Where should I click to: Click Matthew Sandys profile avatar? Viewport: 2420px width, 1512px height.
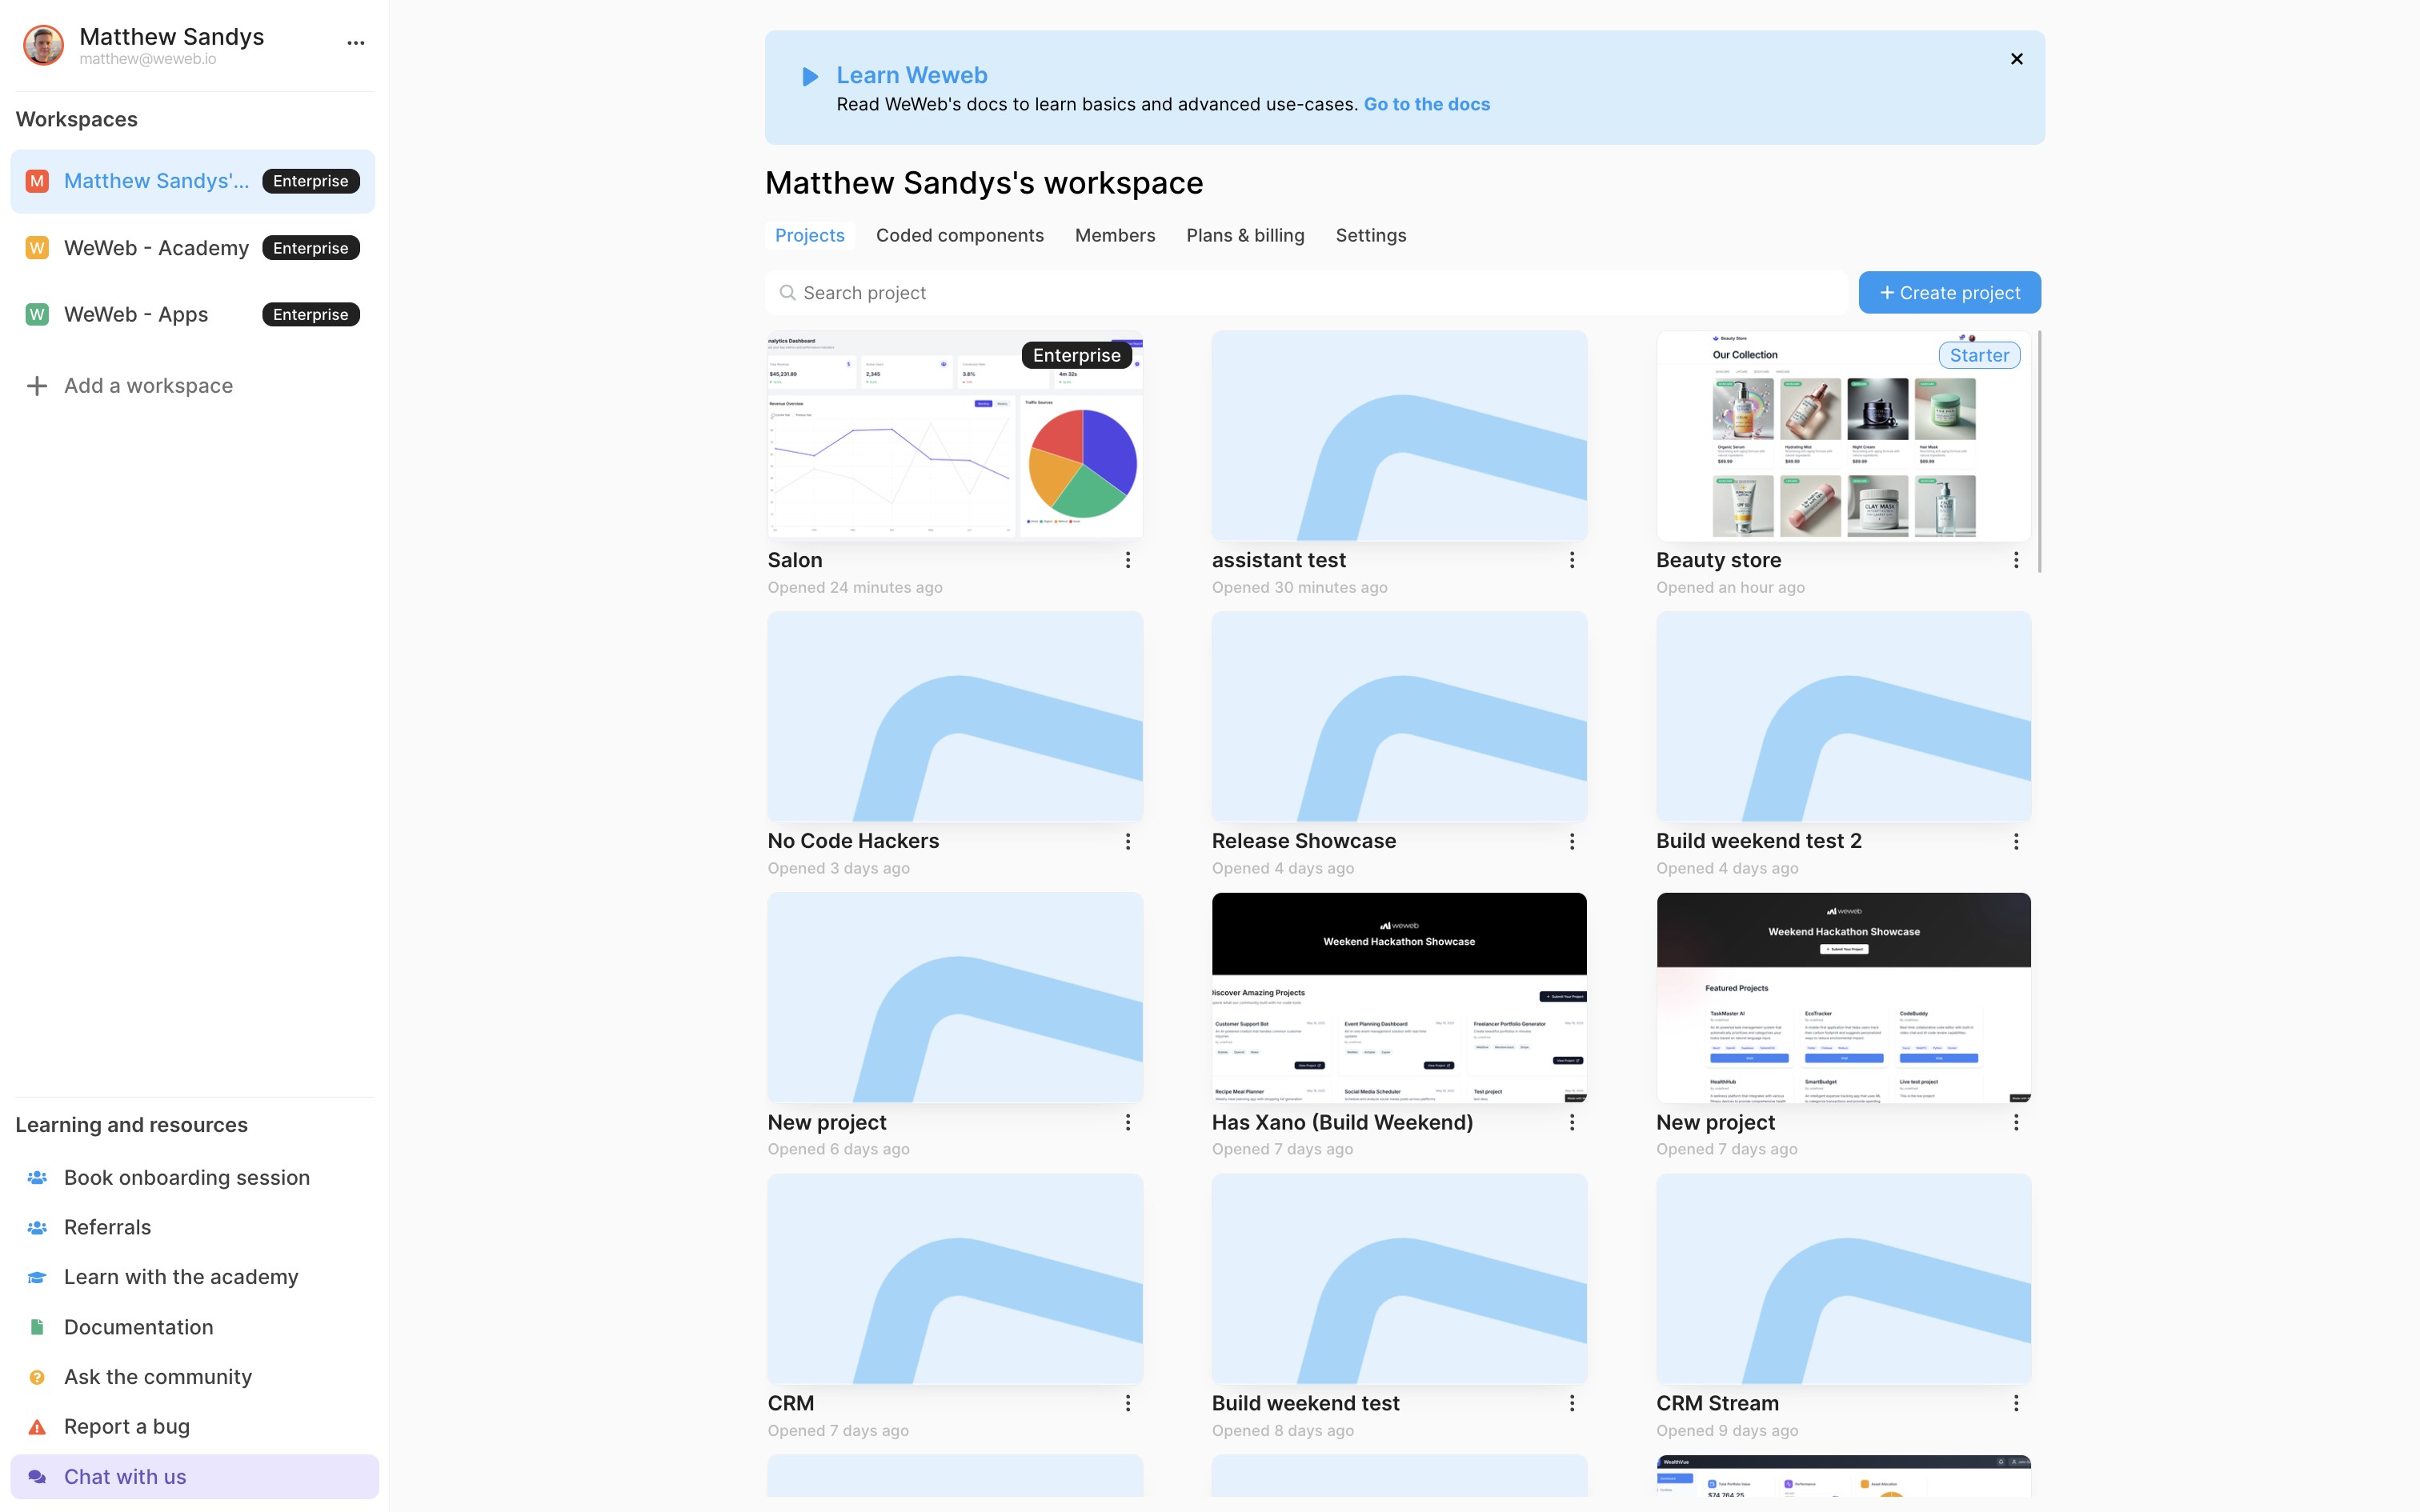[x=43, y=45]
